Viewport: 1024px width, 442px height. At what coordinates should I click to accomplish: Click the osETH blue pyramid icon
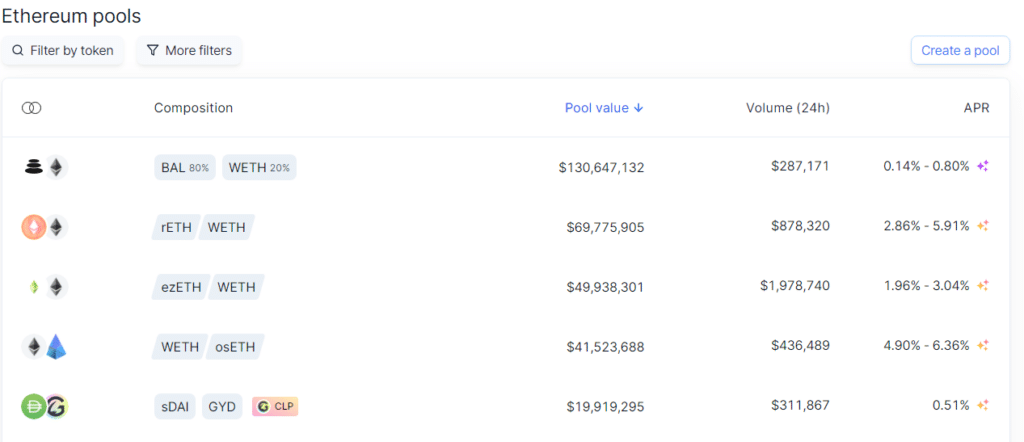coord(57,347)
